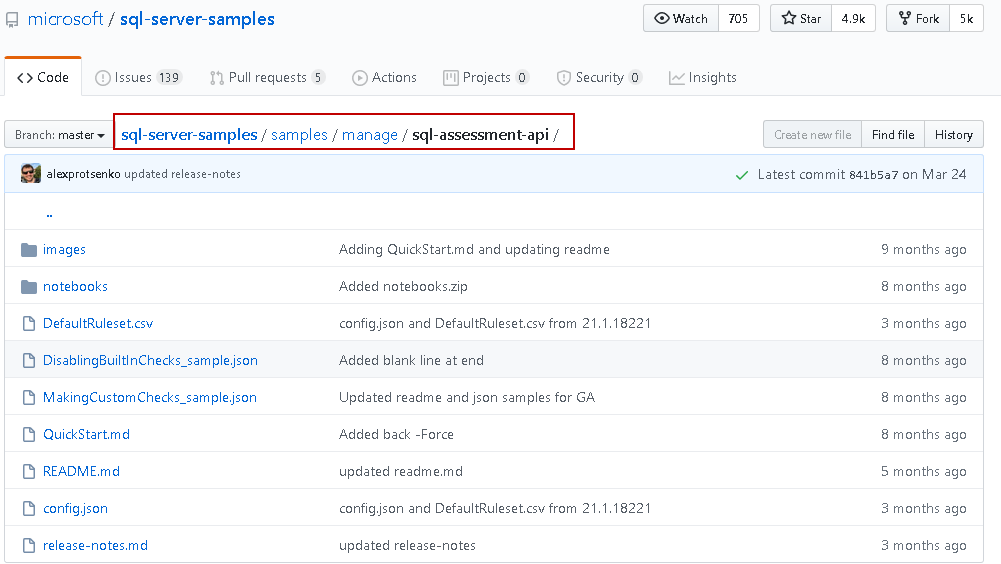The image size is (1001, 564).
Task: Click the repository icon beside microsoft
Action: (x=12, y=20)
